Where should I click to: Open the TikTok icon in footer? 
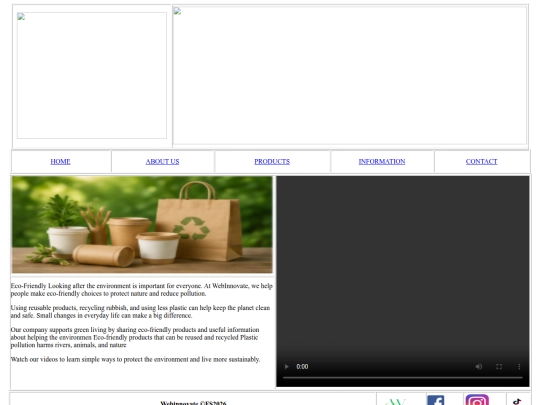pos(517,401)
